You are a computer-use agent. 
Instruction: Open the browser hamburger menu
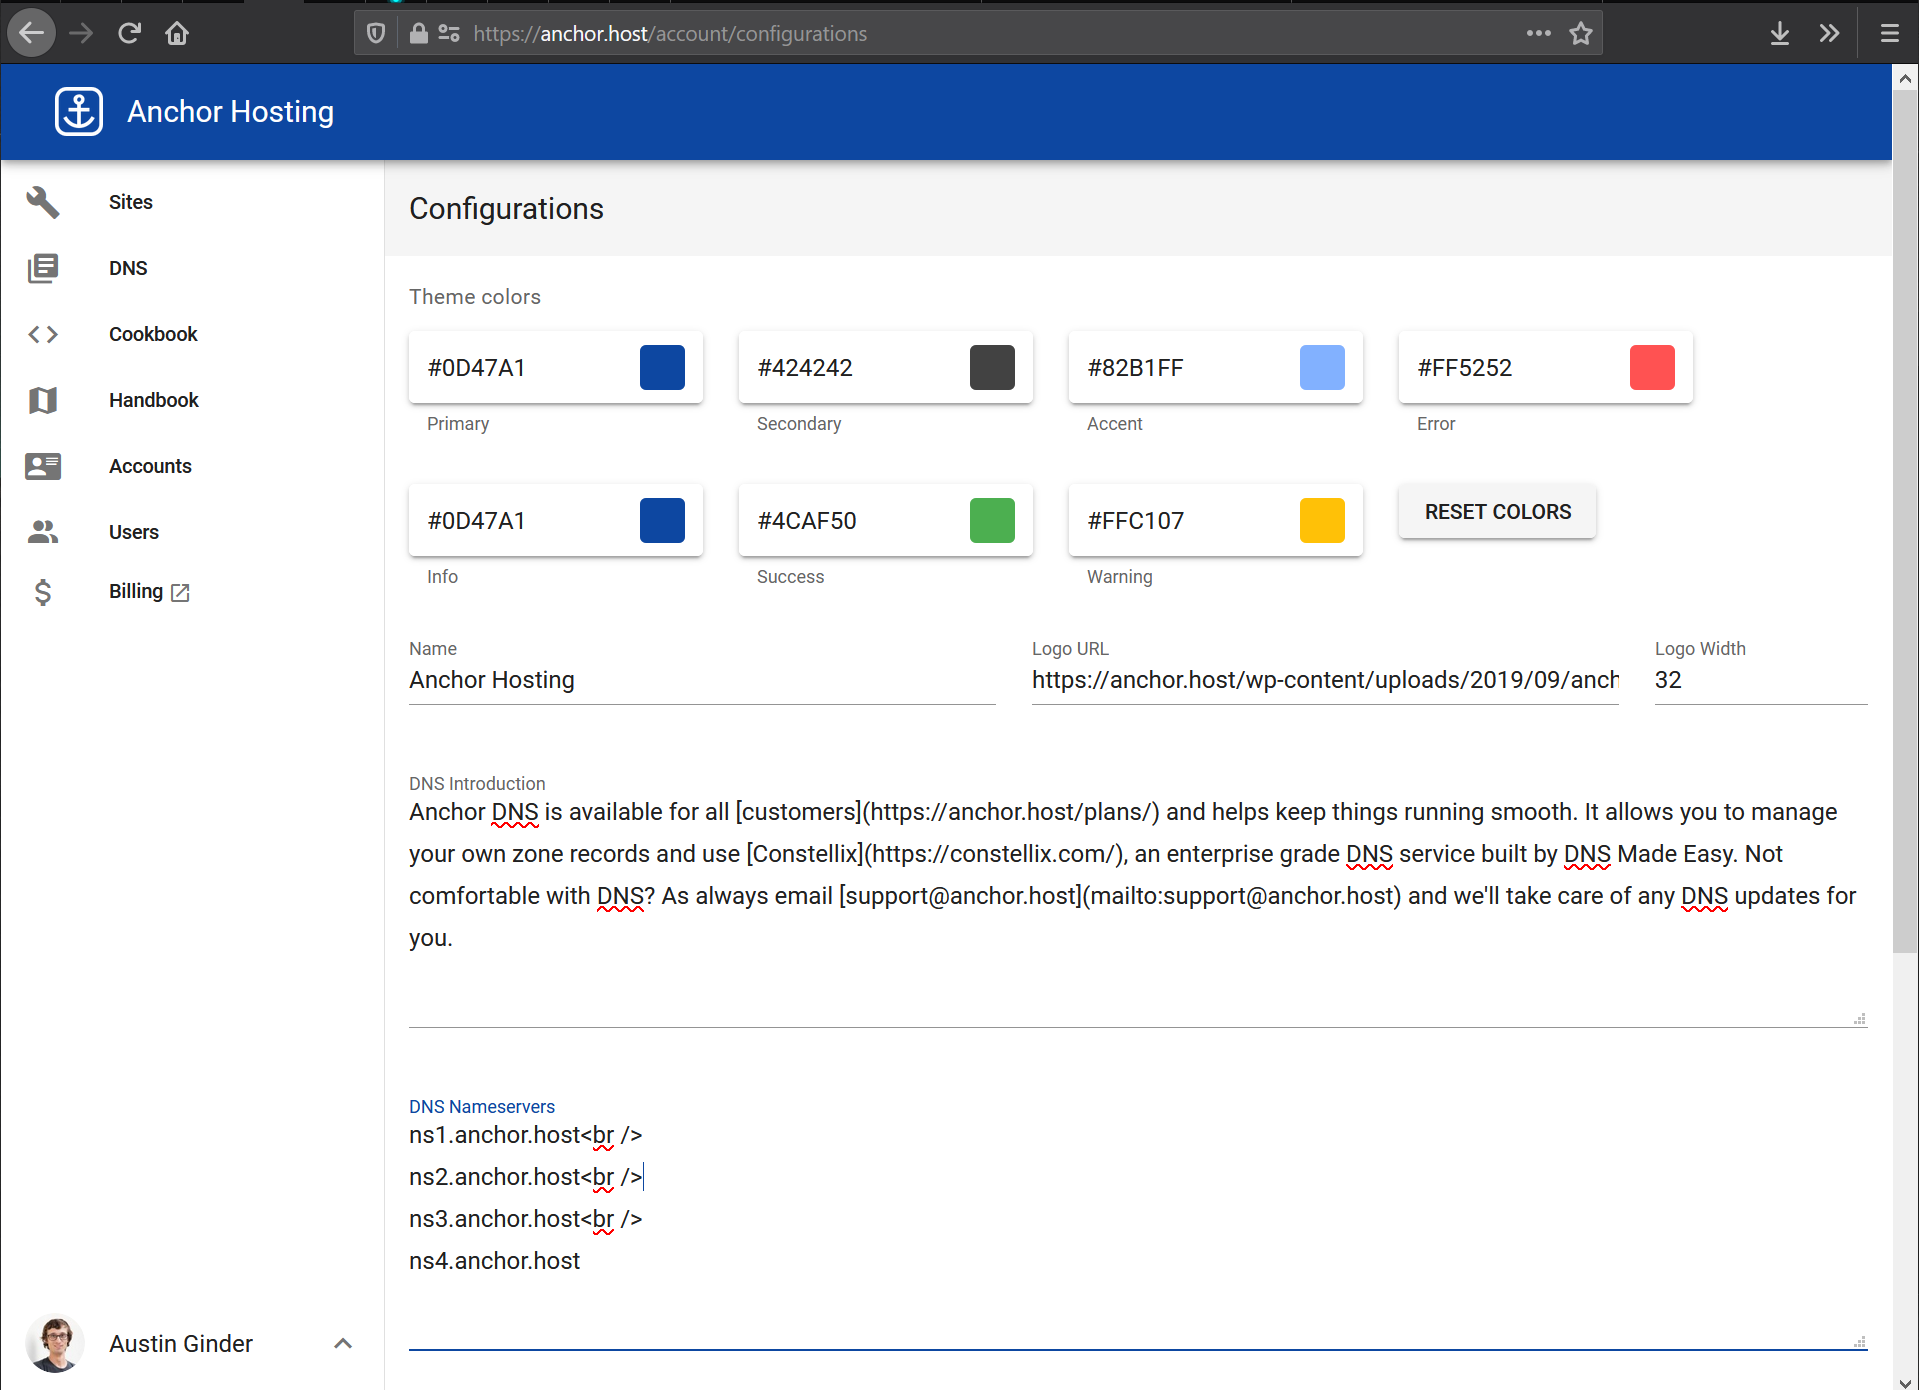pos(1890,33)
